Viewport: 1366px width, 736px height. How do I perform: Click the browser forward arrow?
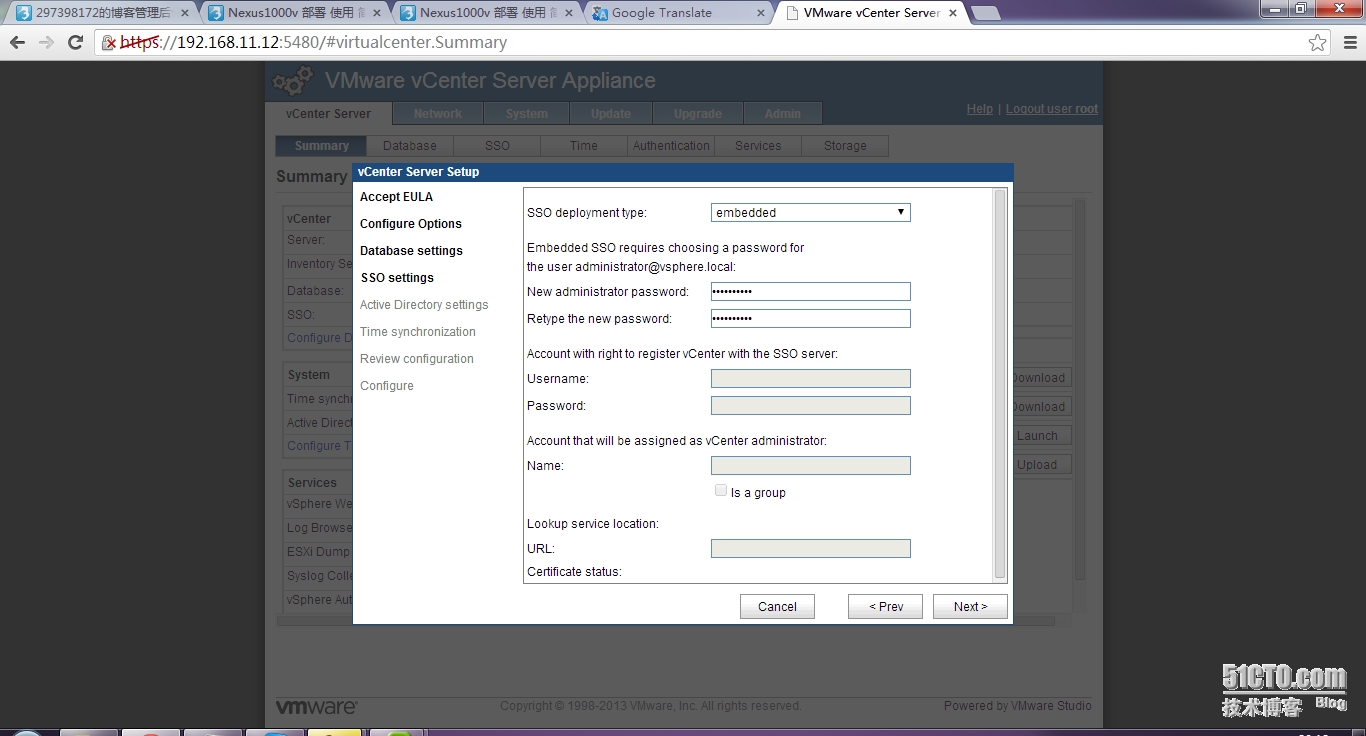(46, 42)
